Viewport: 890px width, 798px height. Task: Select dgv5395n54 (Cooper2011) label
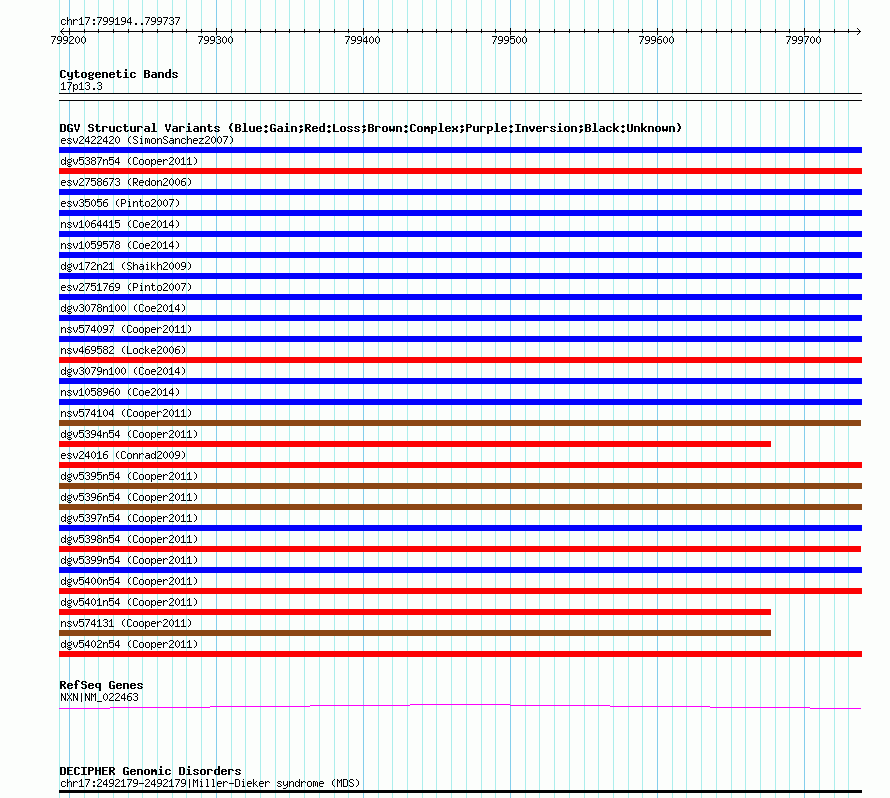[x=129, y=476]
